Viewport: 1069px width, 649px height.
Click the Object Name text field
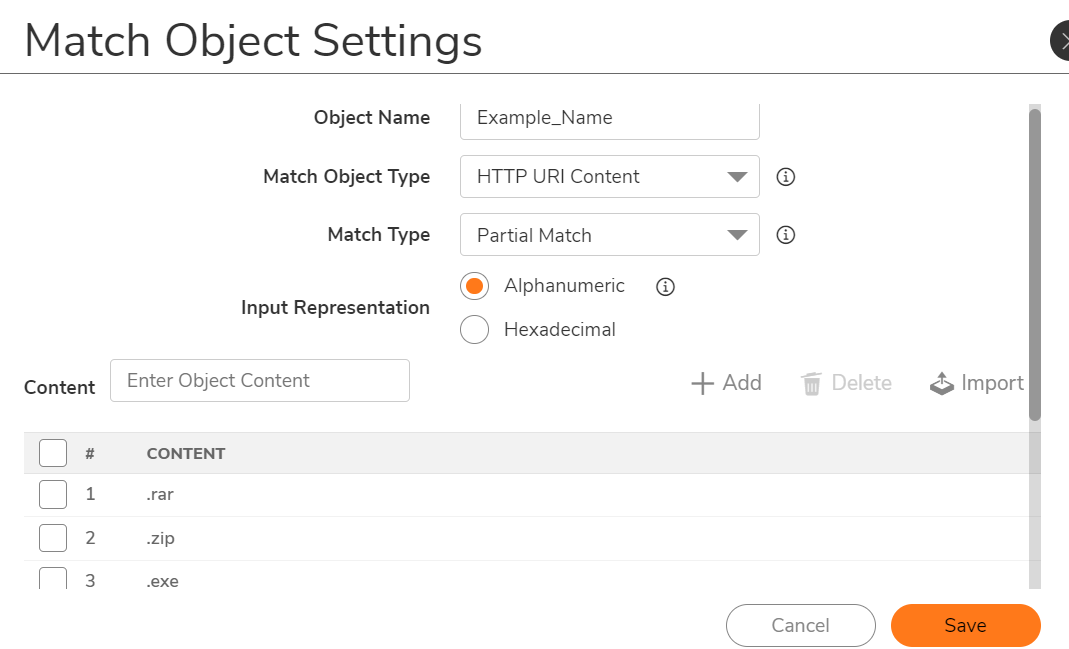point(610,118)
